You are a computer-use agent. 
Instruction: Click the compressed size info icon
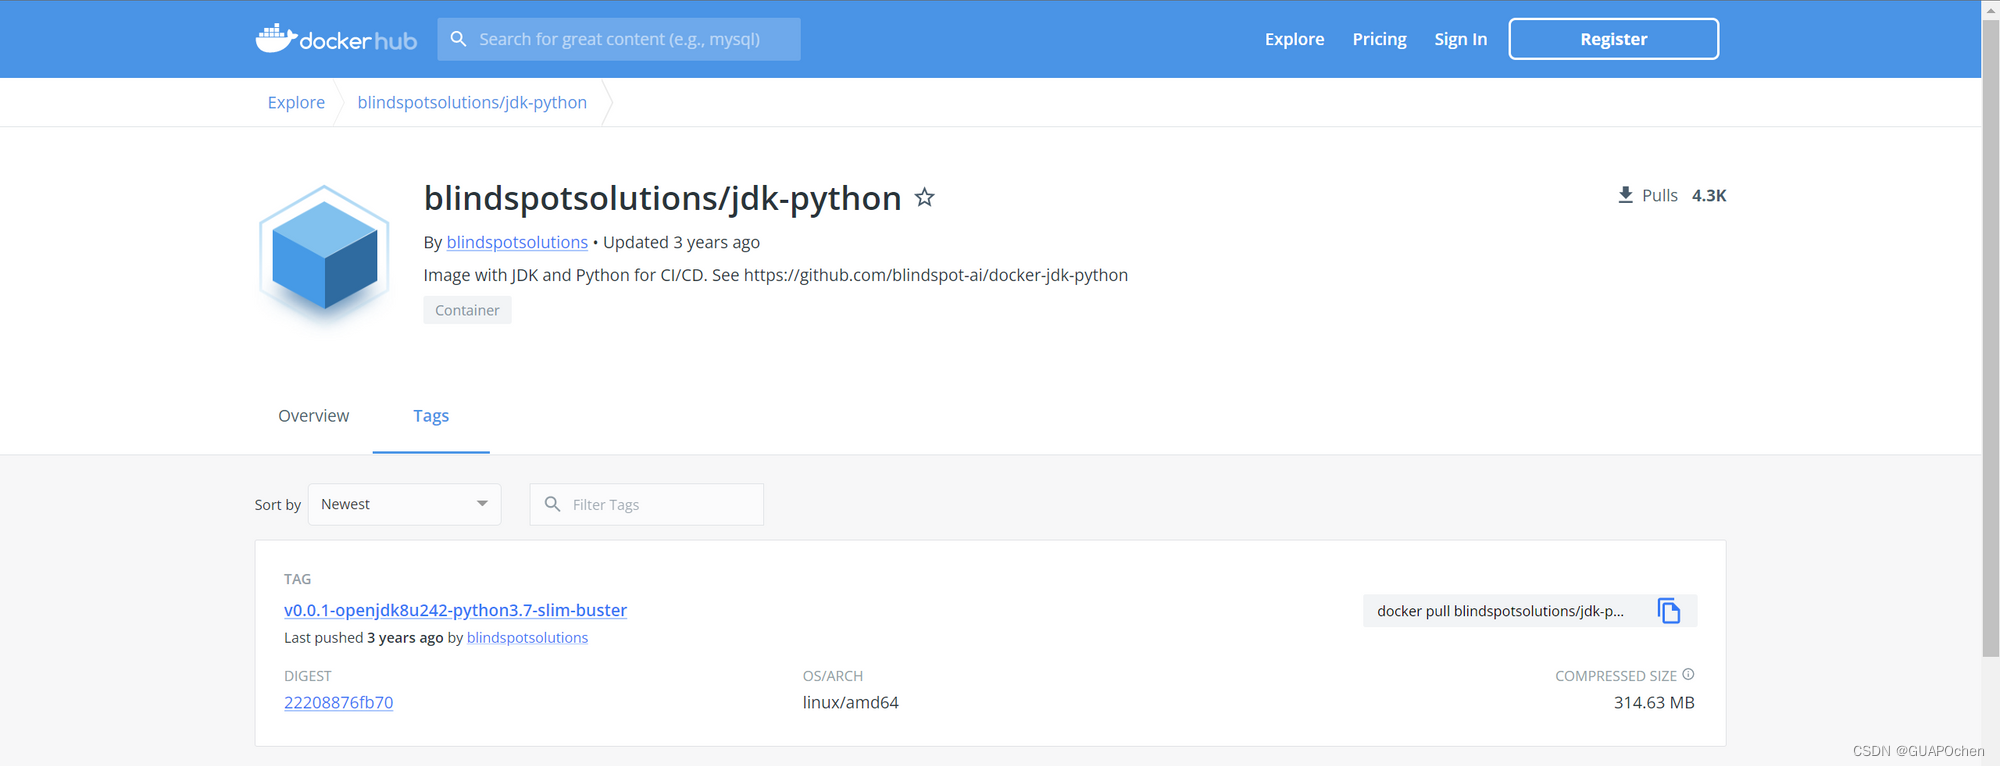[x=1688, y=675]
